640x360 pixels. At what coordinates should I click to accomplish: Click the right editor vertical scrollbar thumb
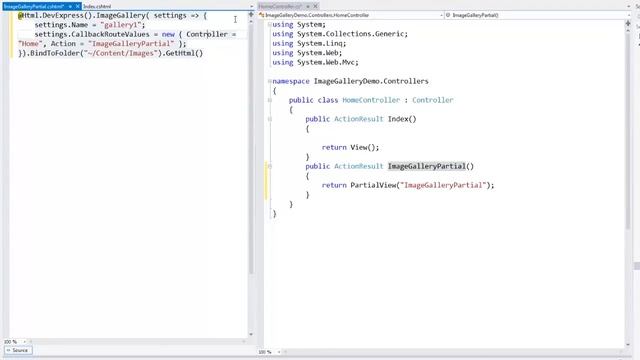pyautogui.click(x=628, y=131)
